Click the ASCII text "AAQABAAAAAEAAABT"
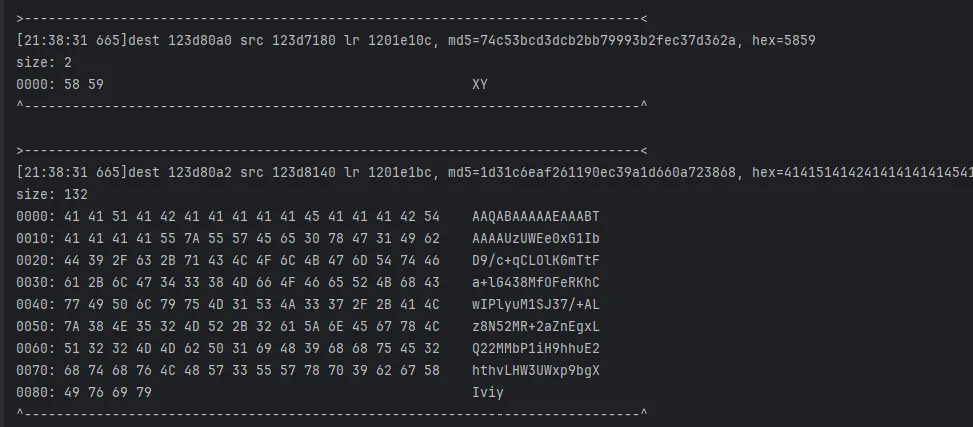Image resolution: width=973 pixels, height=427 pixels. tap(536, 216)
